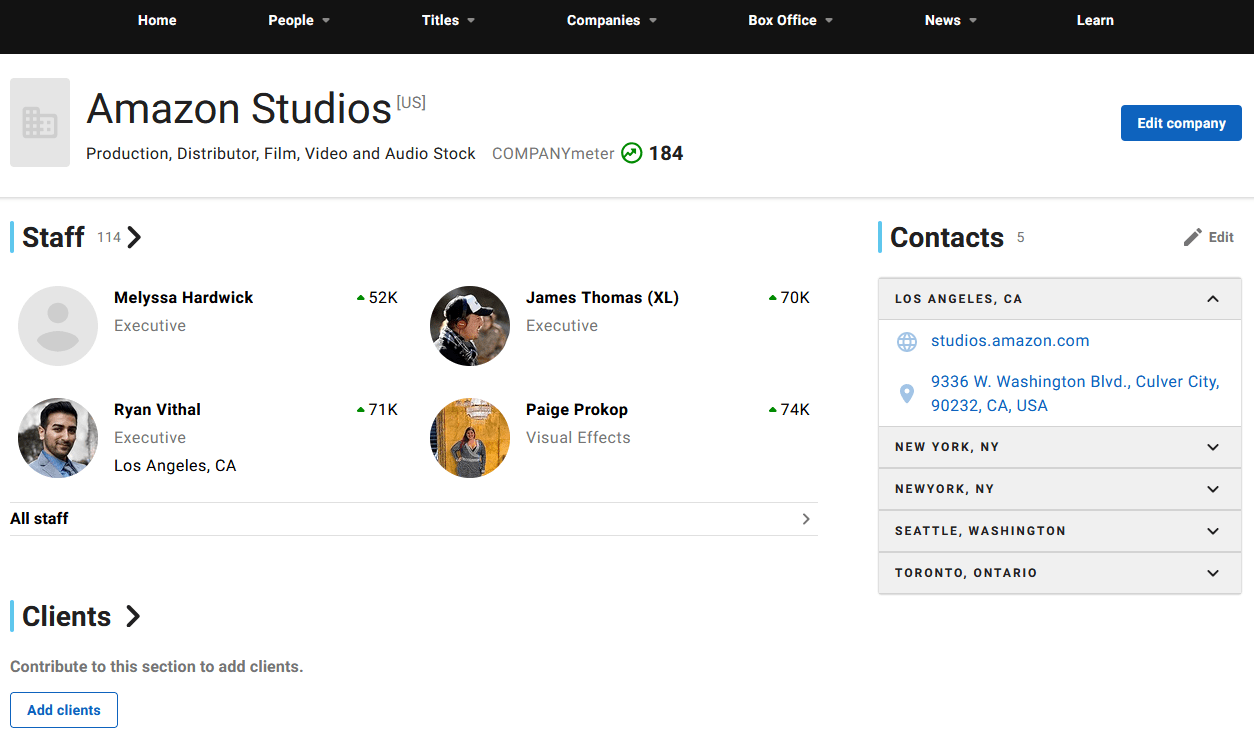Click the pencil icon beside Contacts
Image resolution: width=1254 pixels, height=742 pixels.
[1192, 237]
